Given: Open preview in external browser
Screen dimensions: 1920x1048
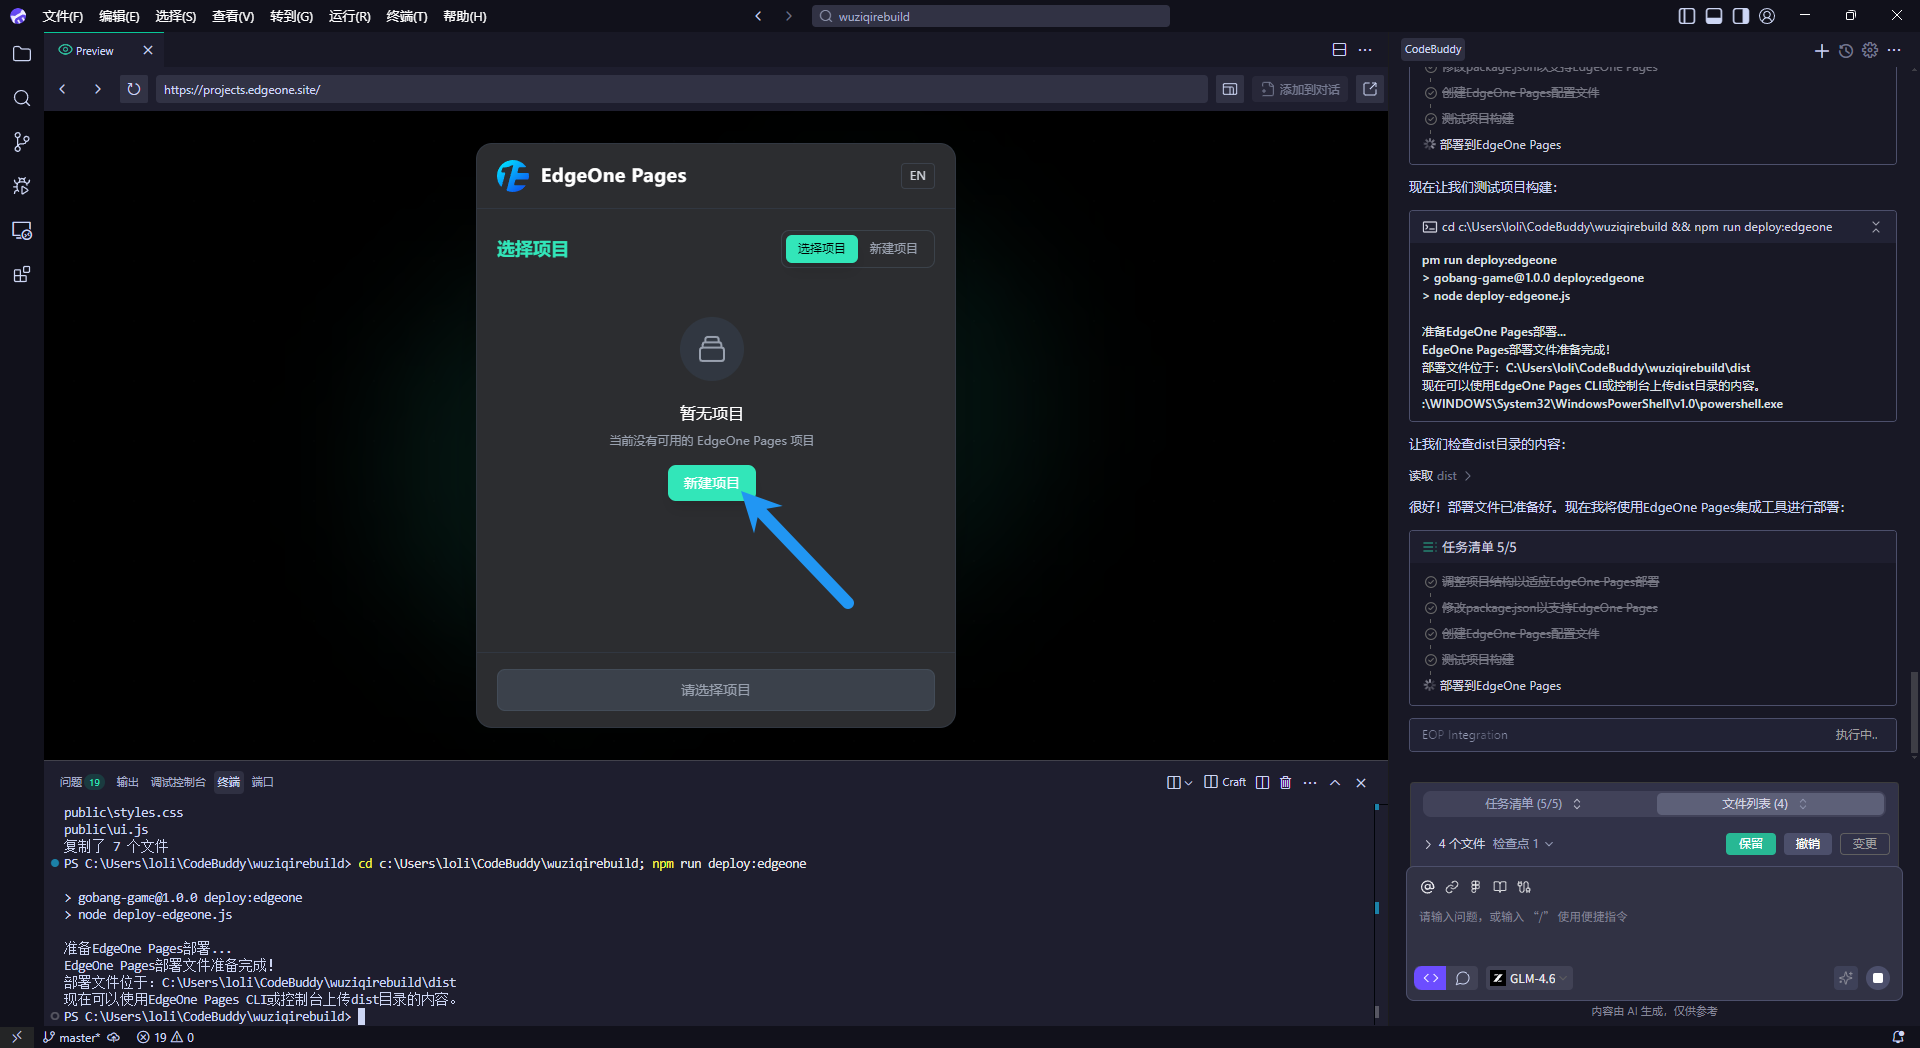Looking at the screenshot, I should coord(1370,89).
